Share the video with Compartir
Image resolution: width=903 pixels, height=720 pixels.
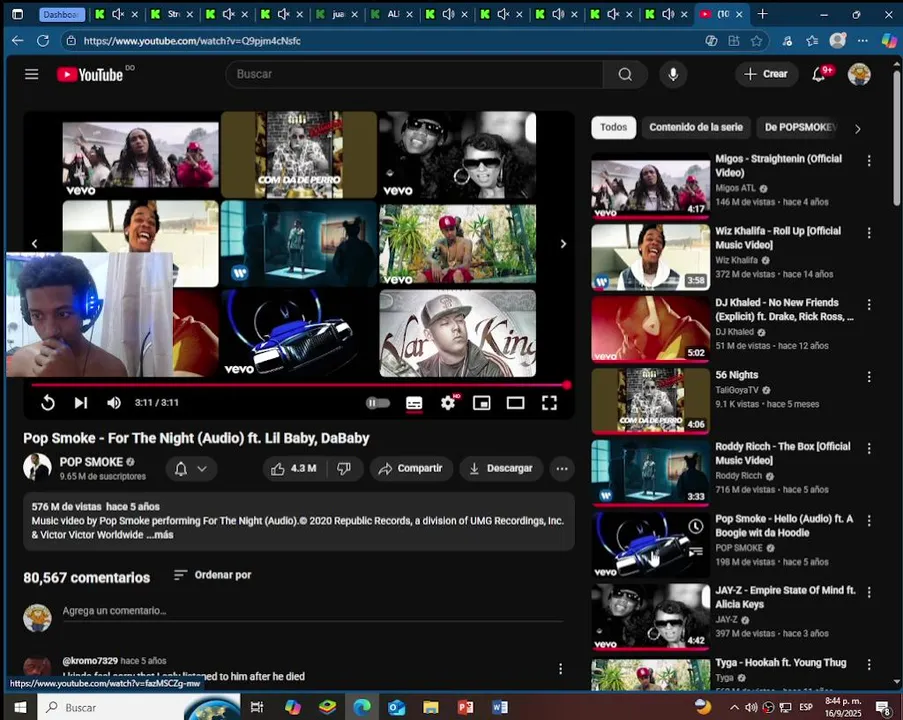(411, 468)
